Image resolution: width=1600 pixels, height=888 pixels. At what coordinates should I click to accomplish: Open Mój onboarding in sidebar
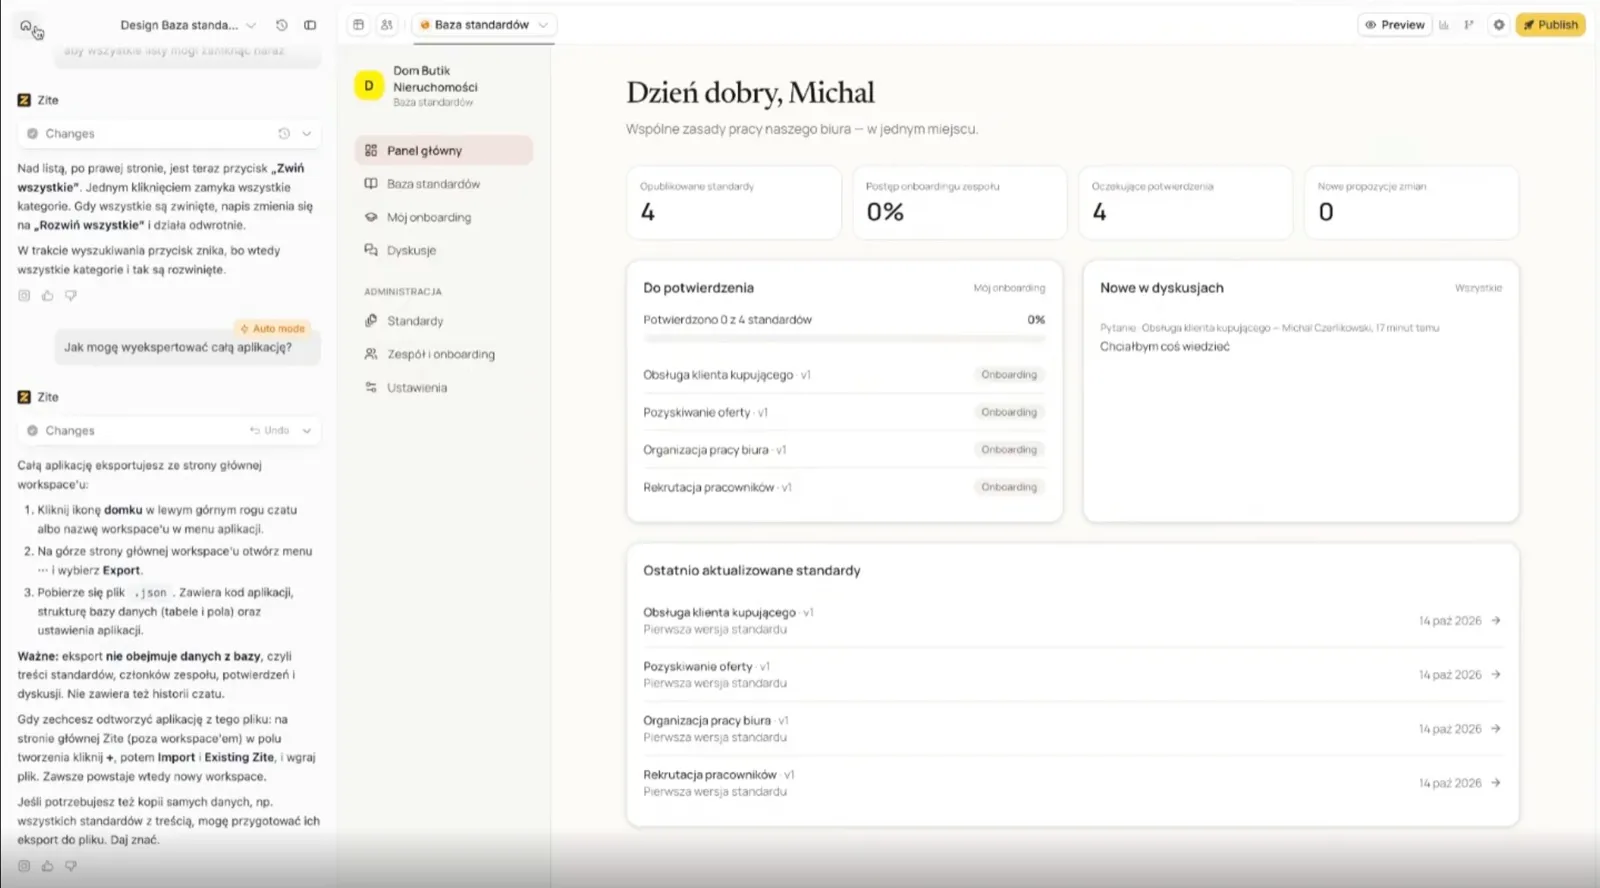click(444, 217)
